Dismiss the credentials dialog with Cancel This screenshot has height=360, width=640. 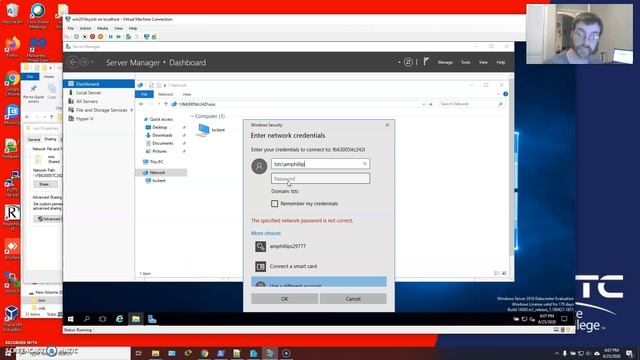pos(353,299)
